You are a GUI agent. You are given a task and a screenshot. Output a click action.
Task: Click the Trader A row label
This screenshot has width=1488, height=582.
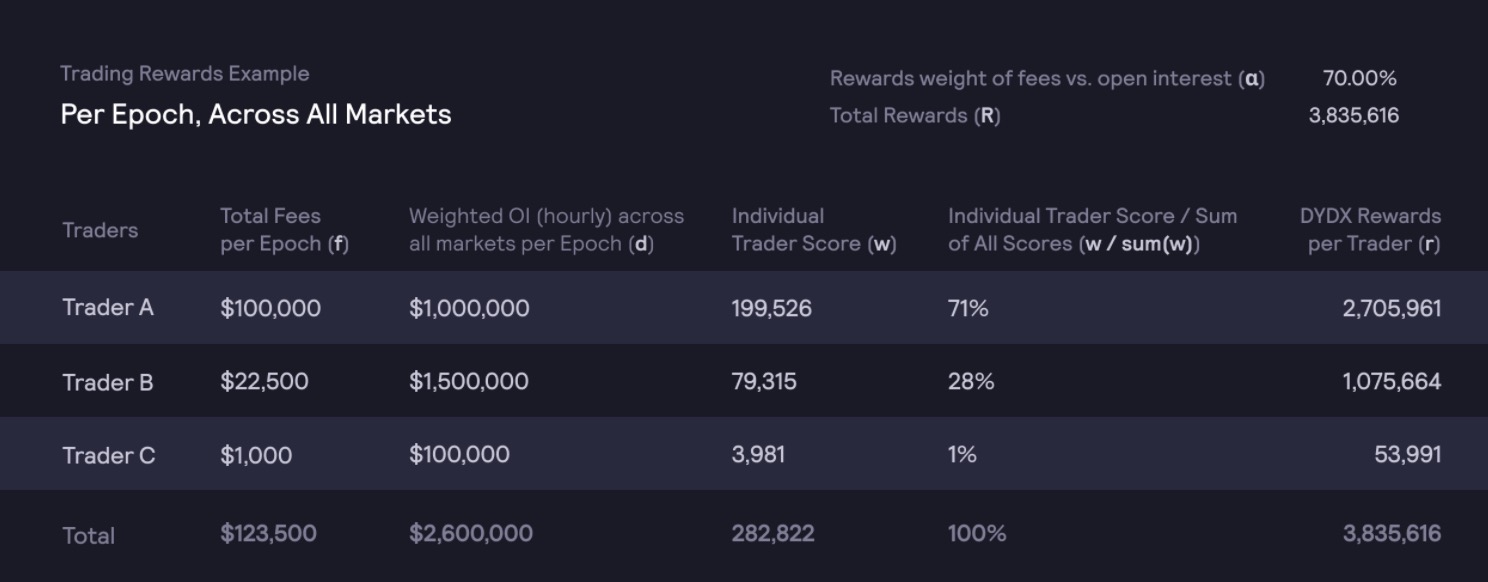[x=108, y=308]
